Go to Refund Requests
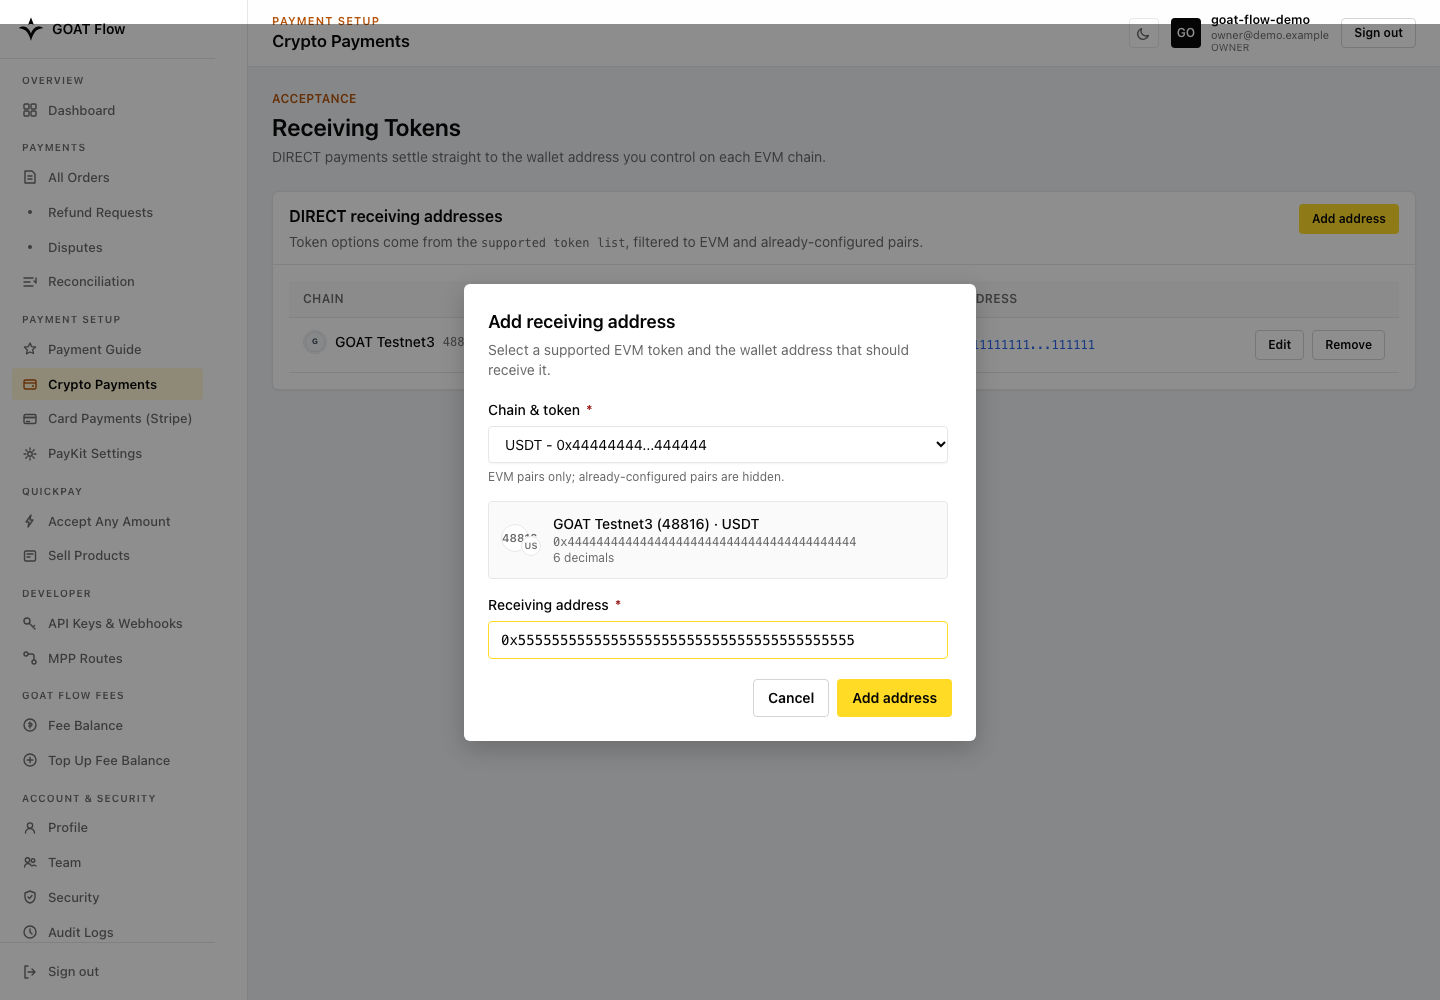The width and height of the screenshot is (1440, 1000). click(100, 213)
